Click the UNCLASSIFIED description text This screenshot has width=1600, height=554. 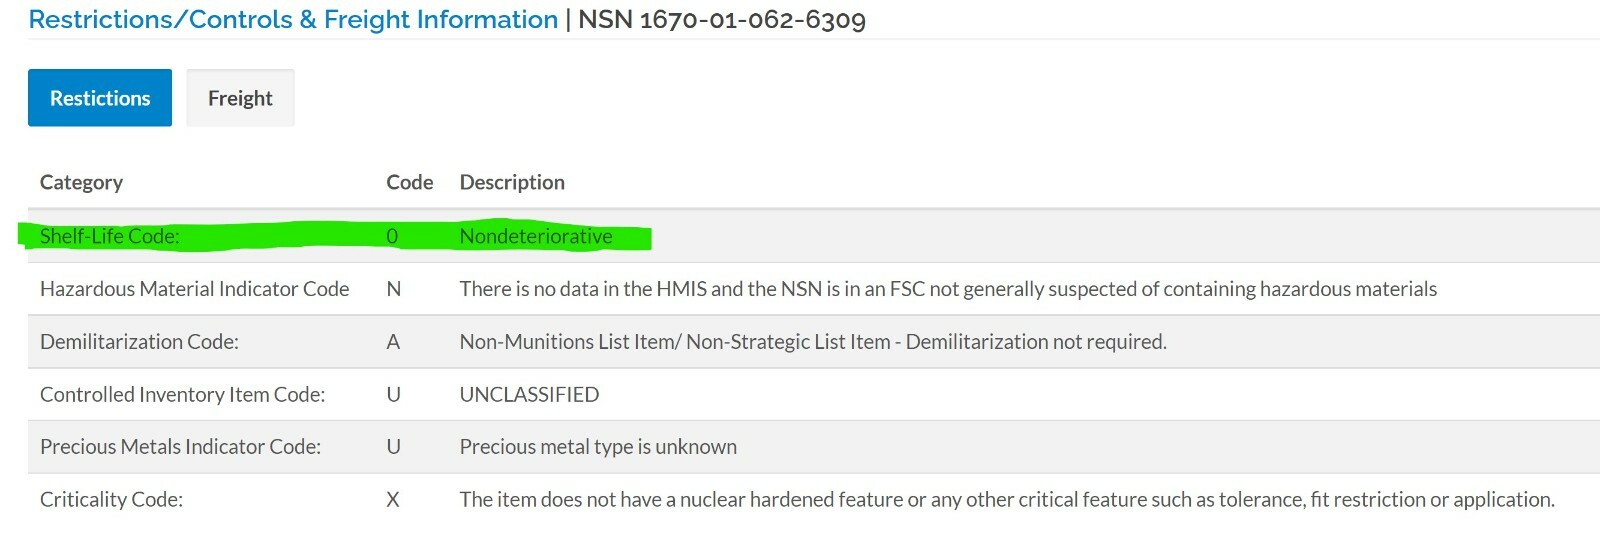click(x=529, y=395)
